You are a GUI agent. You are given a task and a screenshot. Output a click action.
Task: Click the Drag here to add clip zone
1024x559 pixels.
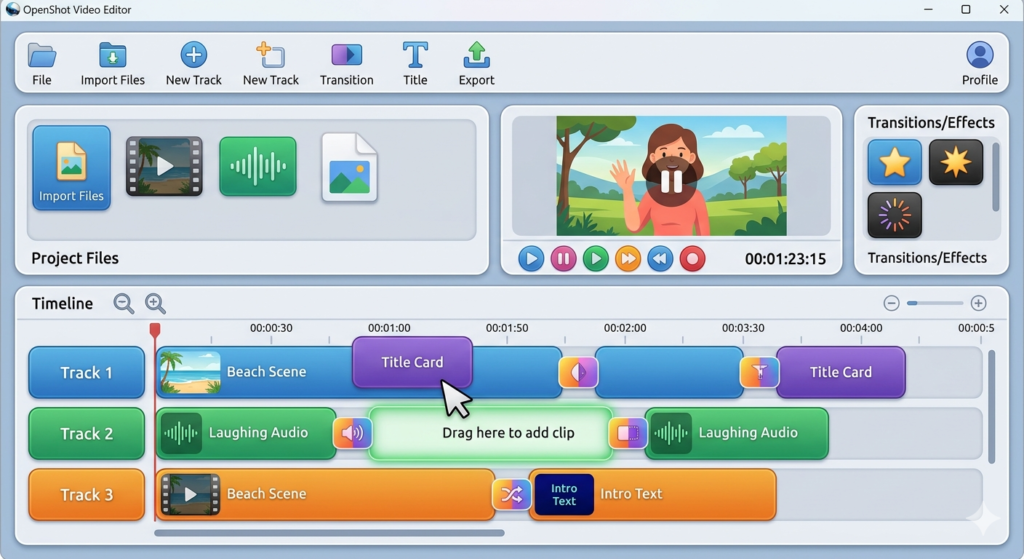coord(491,433)
